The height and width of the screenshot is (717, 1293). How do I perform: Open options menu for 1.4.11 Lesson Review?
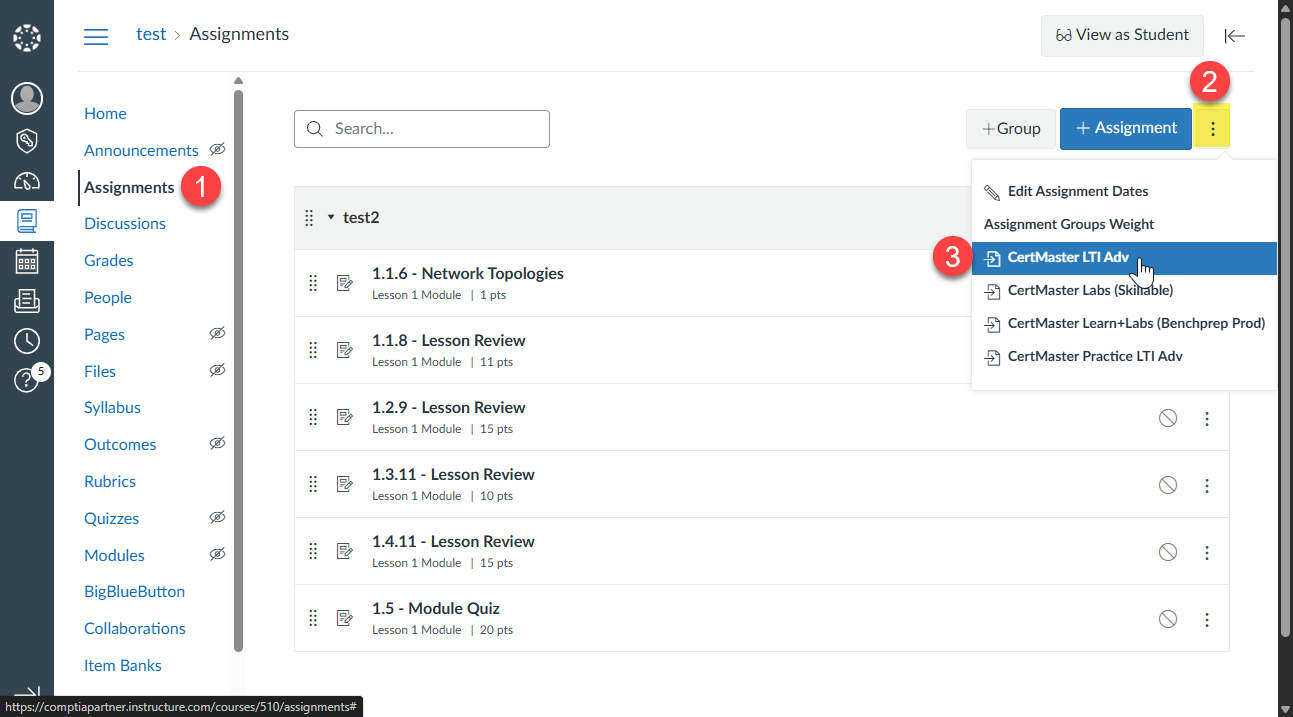click(1207, 552)
